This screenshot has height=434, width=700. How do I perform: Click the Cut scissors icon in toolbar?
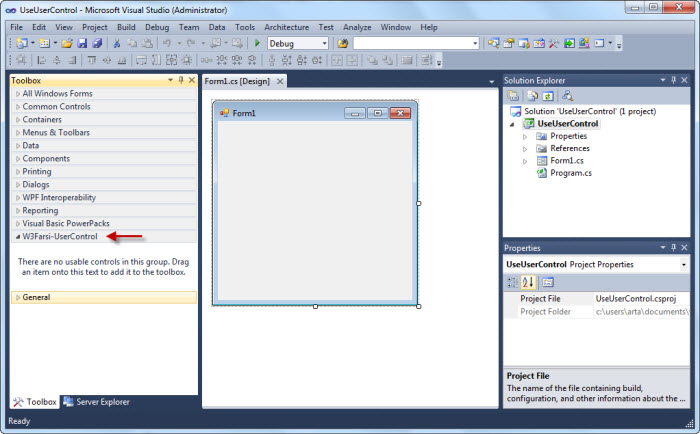117,44
